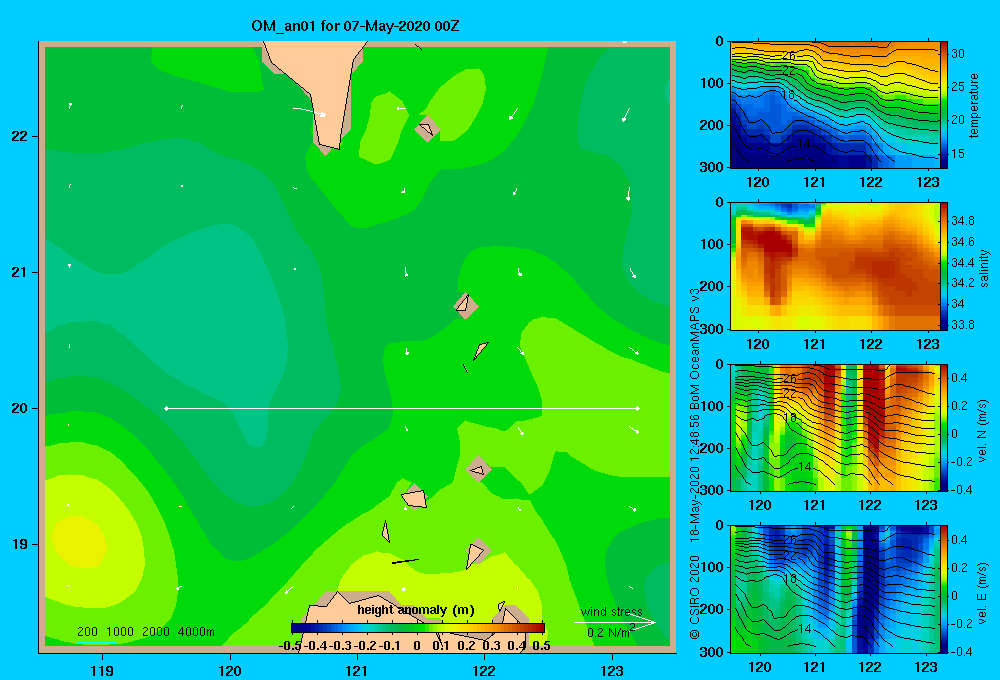This screenshot has height=680, width=1000.
Task: Click the salinity color scale bar
Action: [x=944, y=266]
